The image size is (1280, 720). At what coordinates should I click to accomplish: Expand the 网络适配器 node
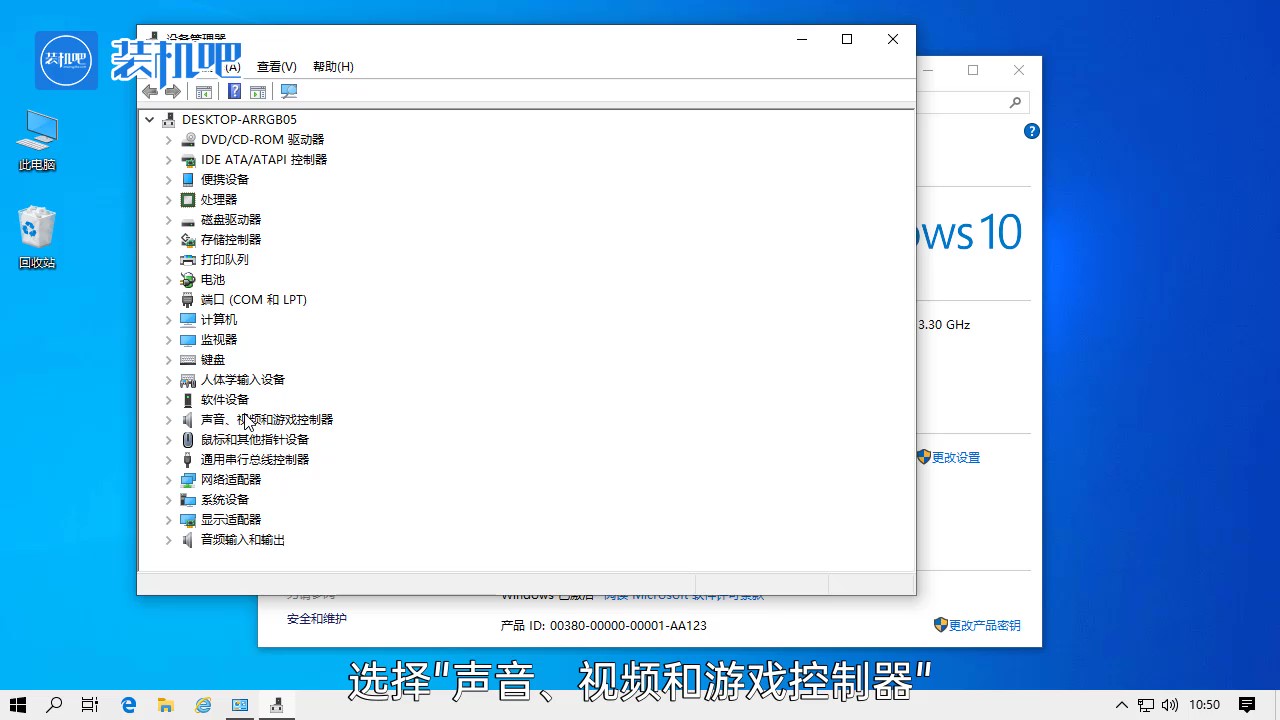[x=169, y=480]
